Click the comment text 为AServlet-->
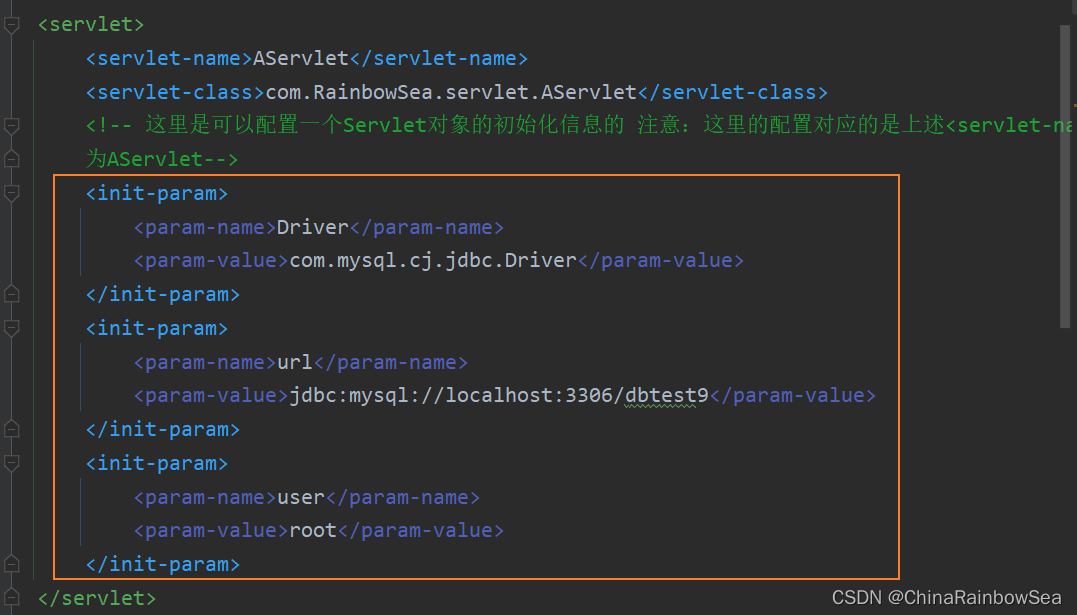The width and height of the screenshot is (1077, 615). coord(162,159)
